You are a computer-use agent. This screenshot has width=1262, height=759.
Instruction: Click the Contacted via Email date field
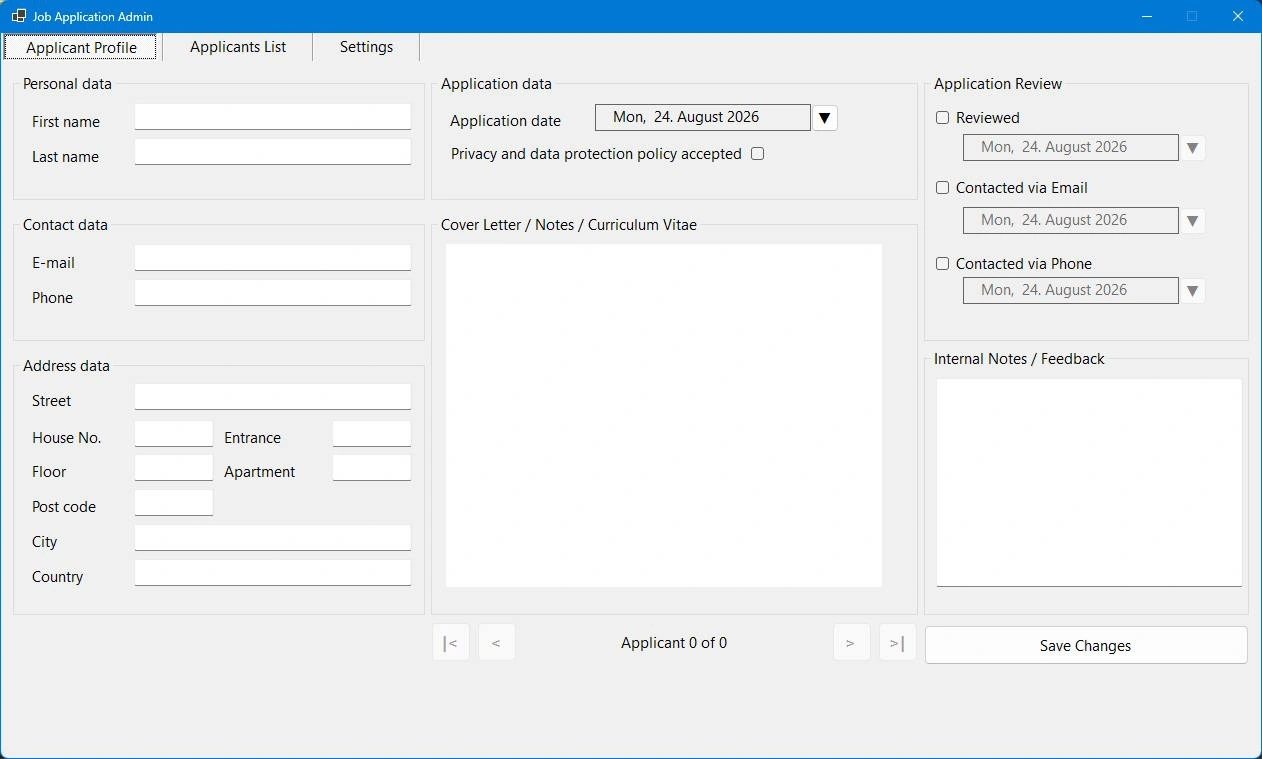tap(1071, 220)
